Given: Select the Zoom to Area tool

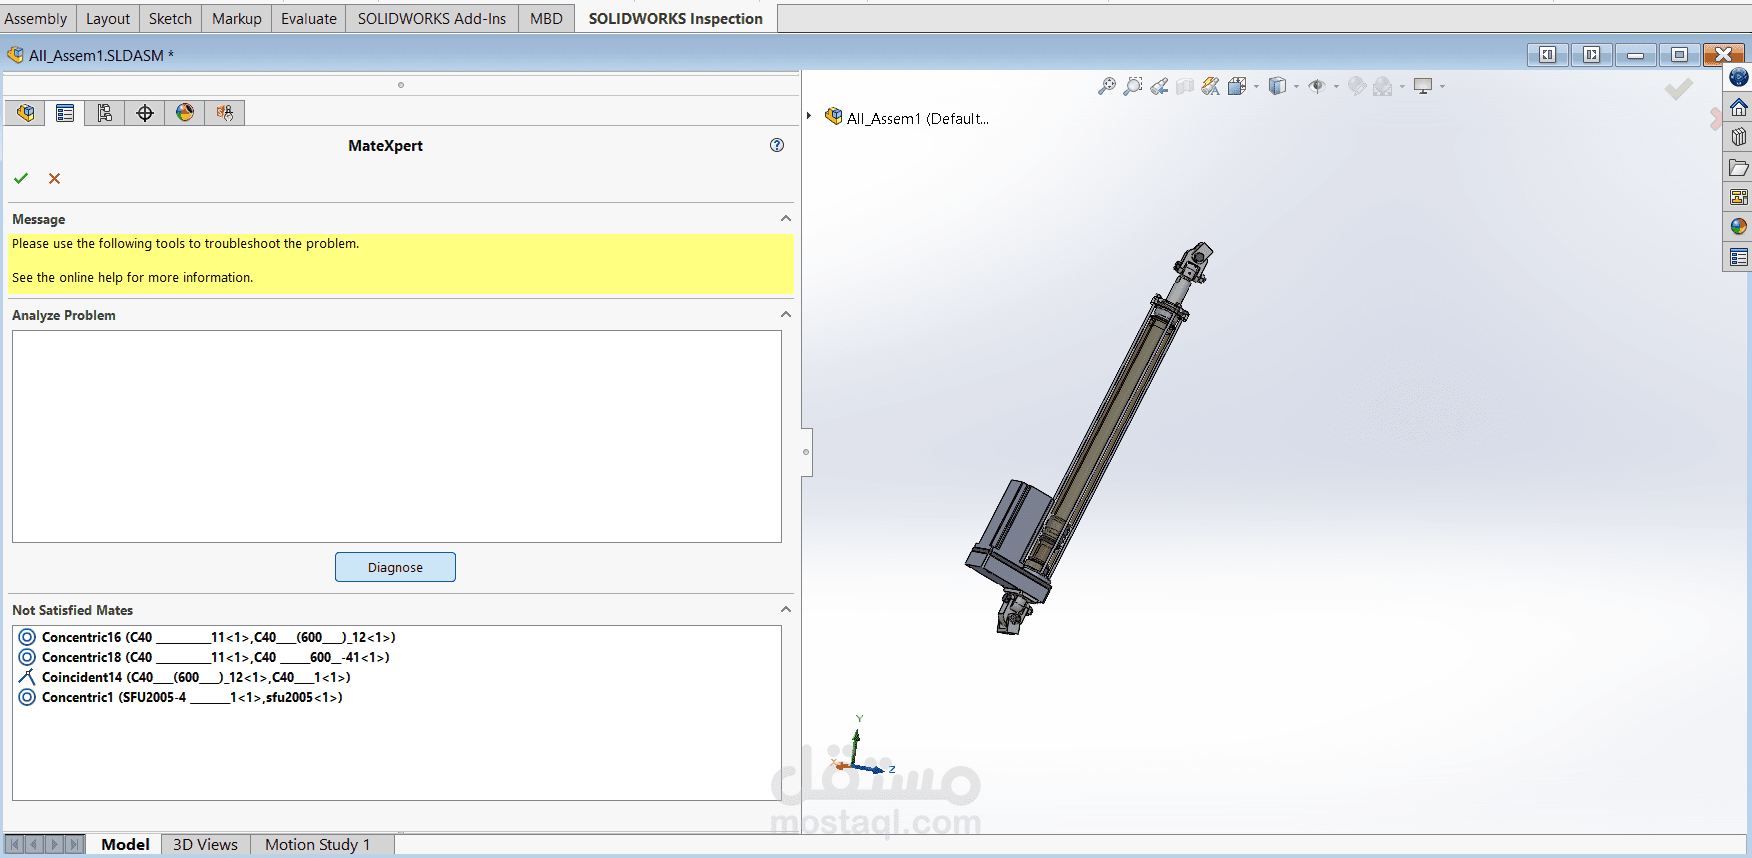Looking at the screenshot, I should (x=1133, y=86).
